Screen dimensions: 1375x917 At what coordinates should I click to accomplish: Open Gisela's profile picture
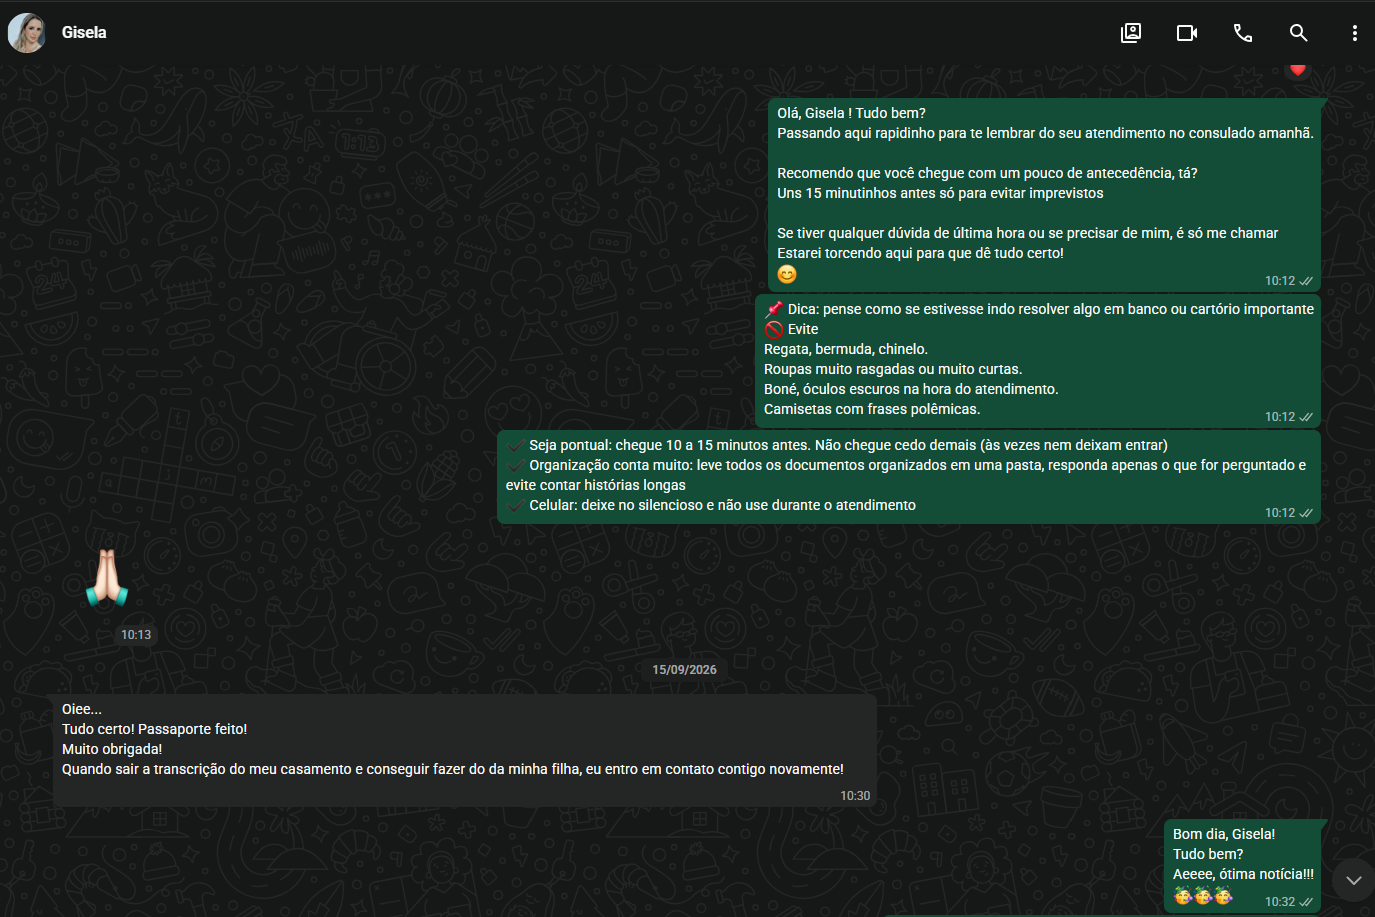point(27,33)
